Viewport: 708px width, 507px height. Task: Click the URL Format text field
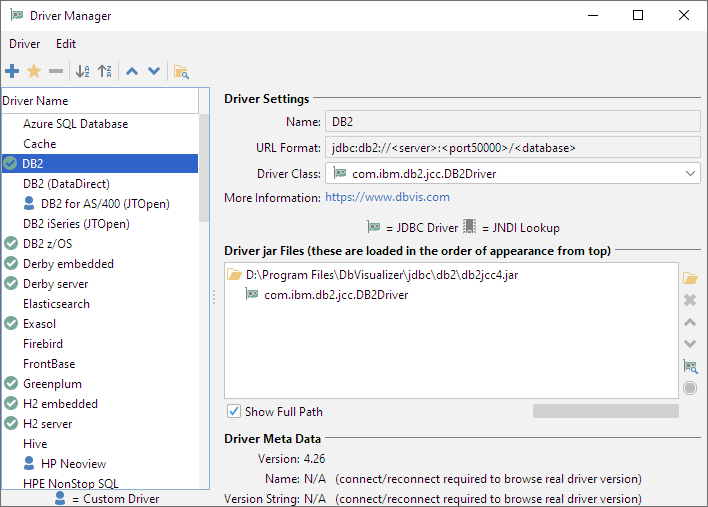pyautogui.click(x=512, y=148)
